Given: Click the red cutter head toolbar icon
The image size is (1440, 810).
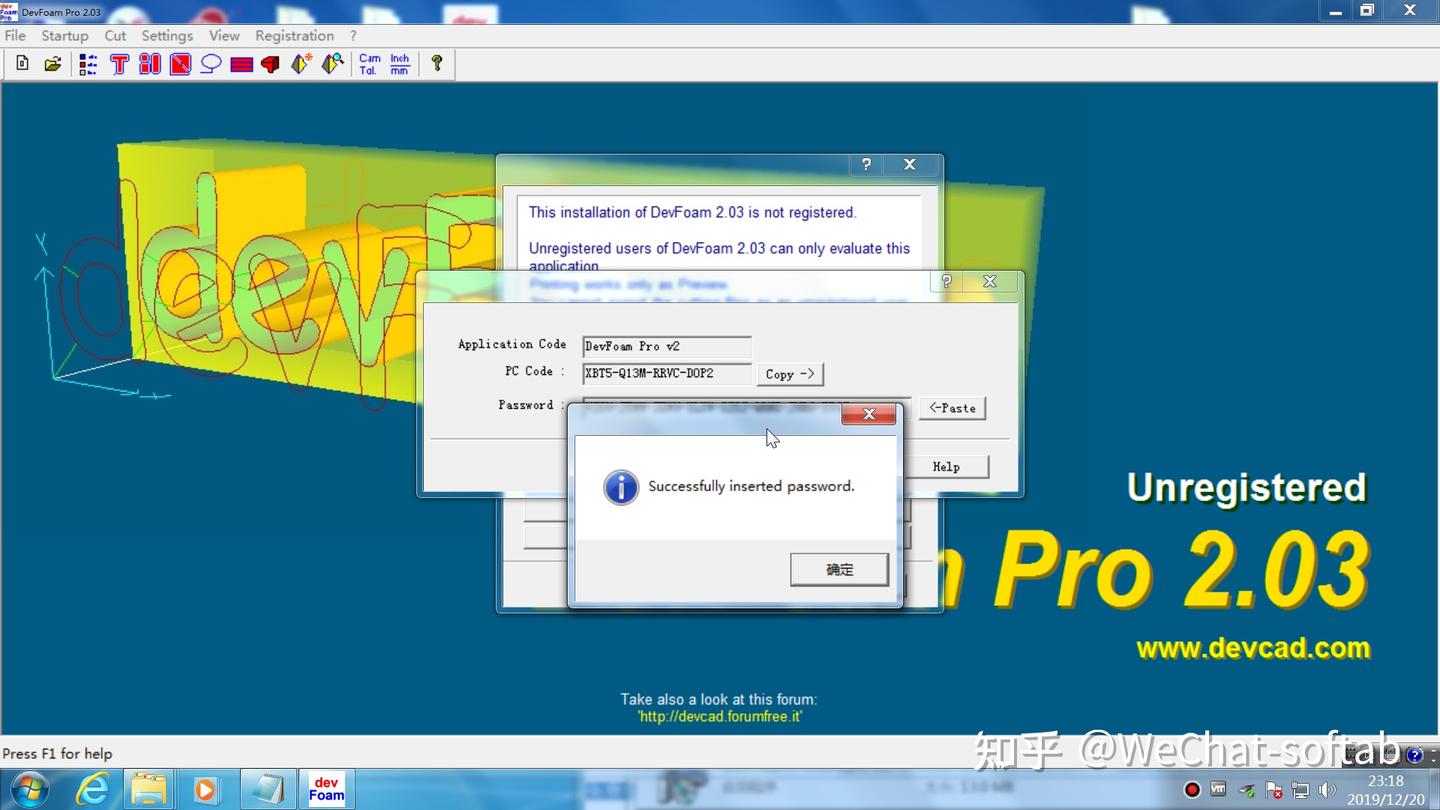Looking at the screenshot, I should (270, 62).
